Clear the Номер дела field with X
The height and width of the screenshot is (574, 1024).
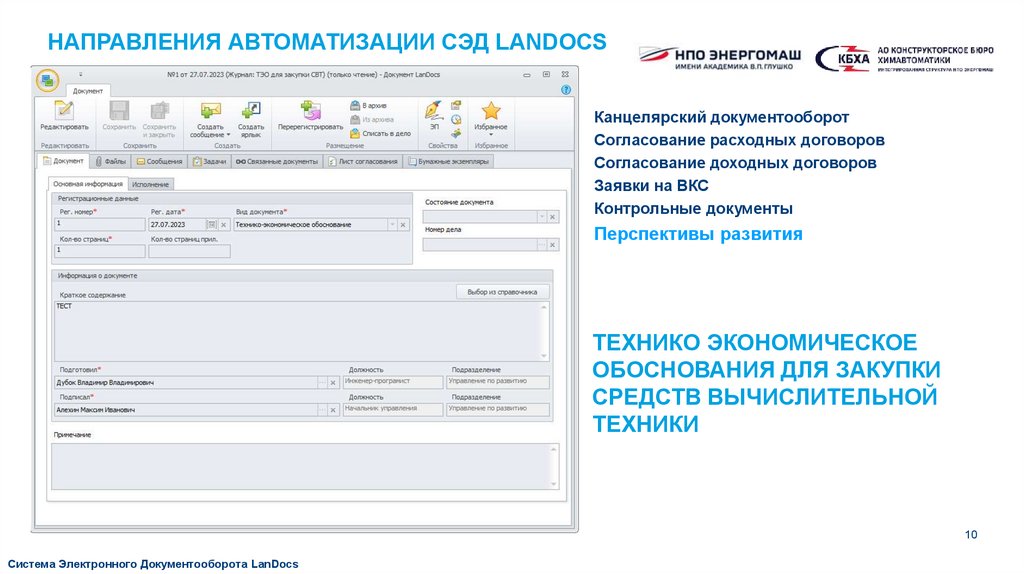pos(552,245)
